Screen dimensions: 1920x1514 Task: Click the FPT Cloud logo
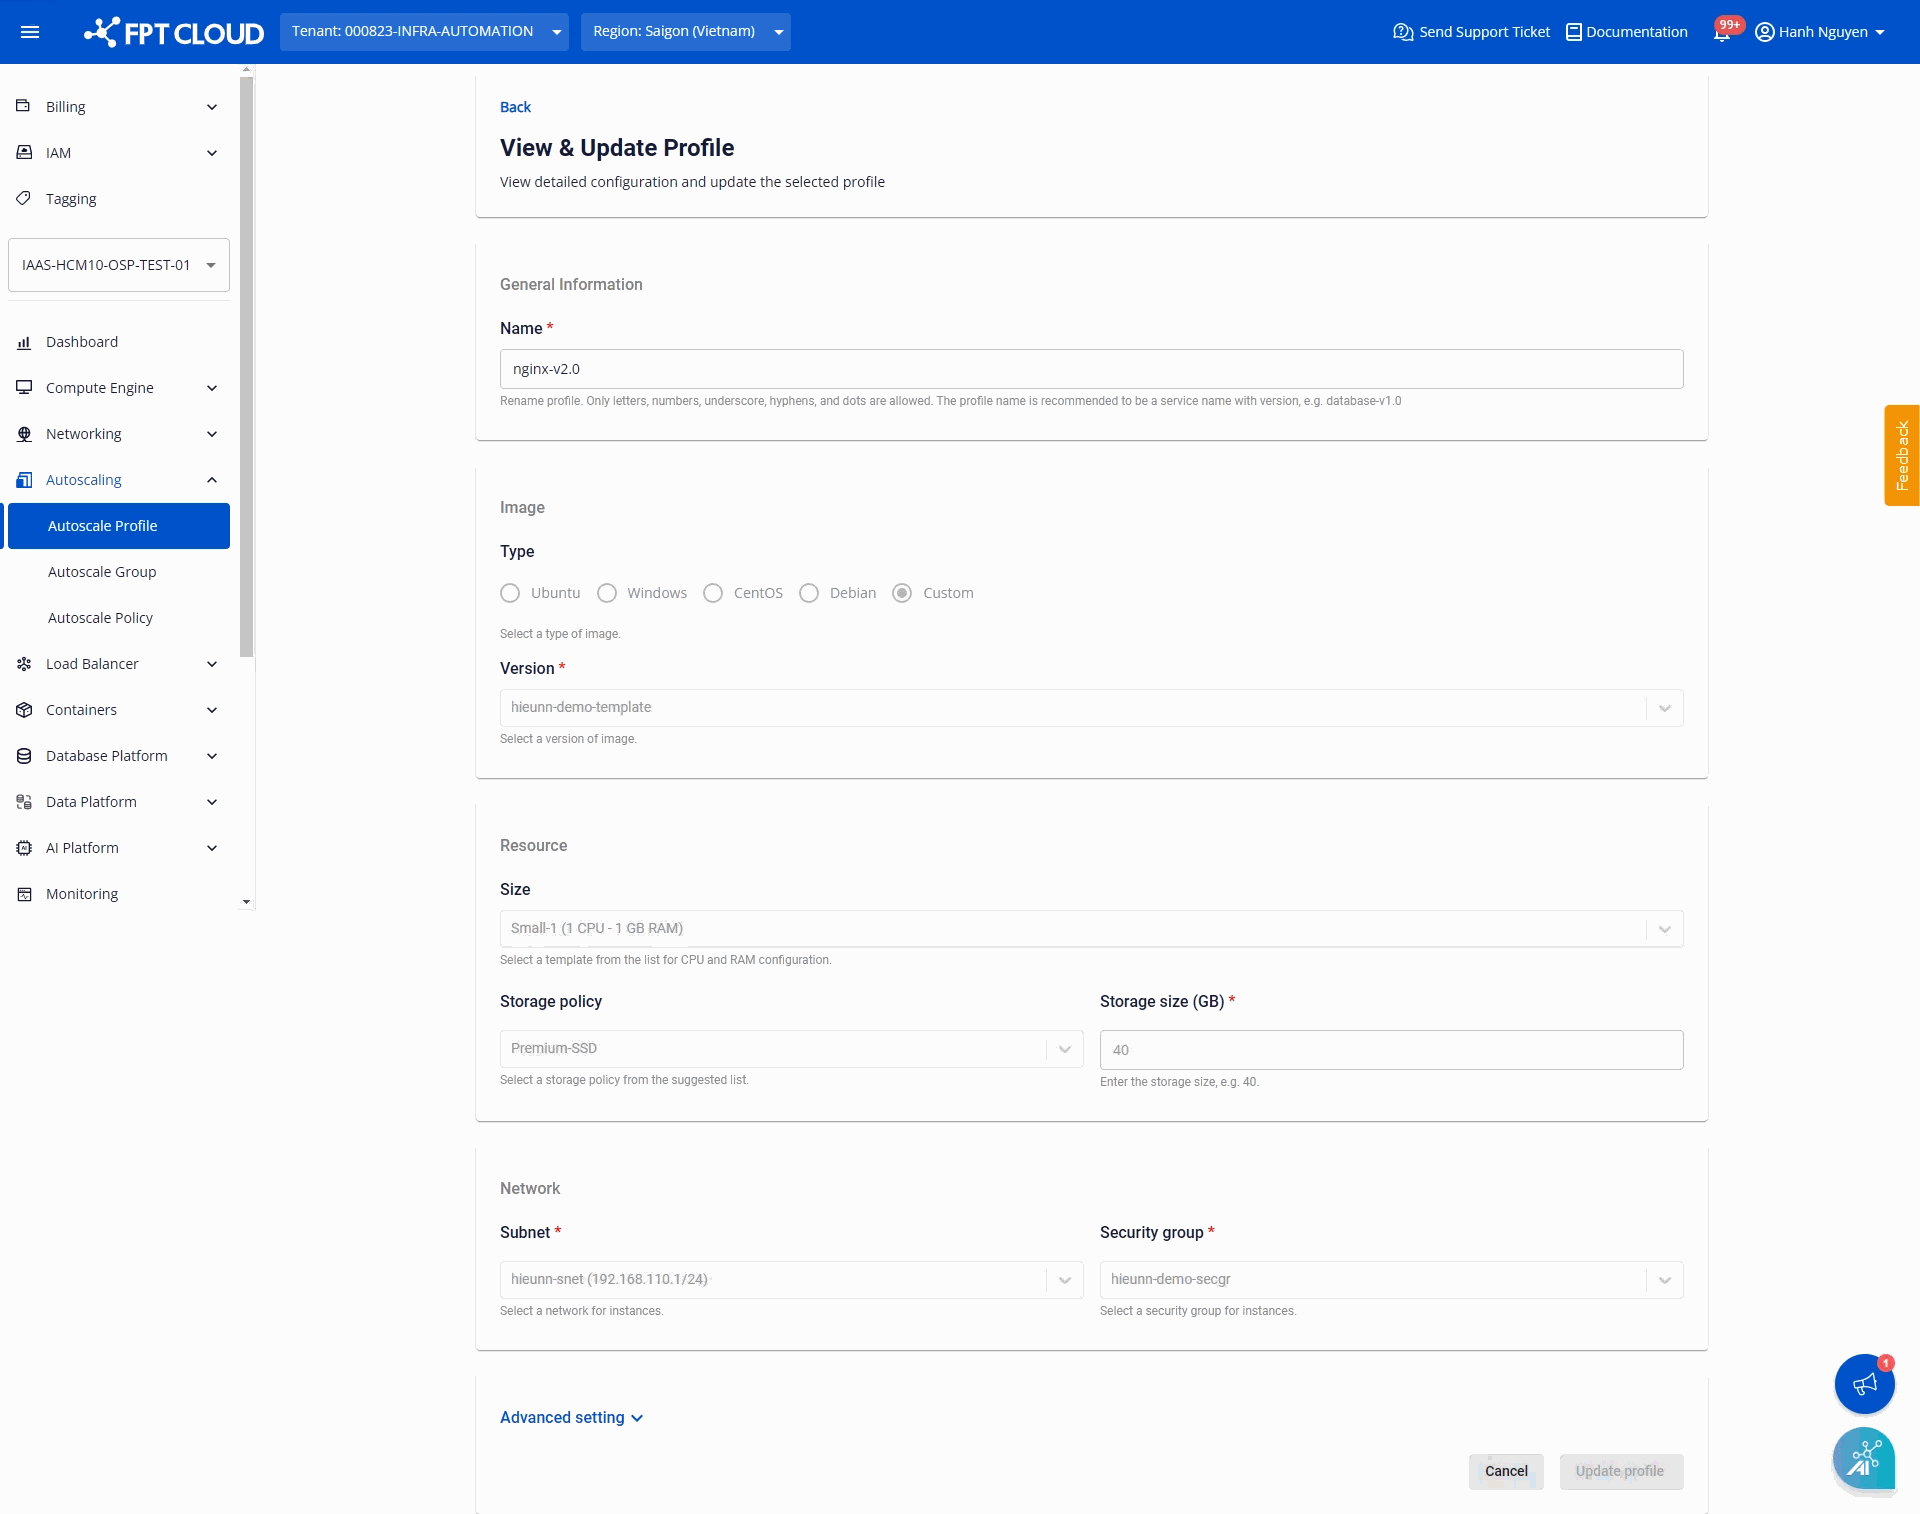click(x=174, y=32)
